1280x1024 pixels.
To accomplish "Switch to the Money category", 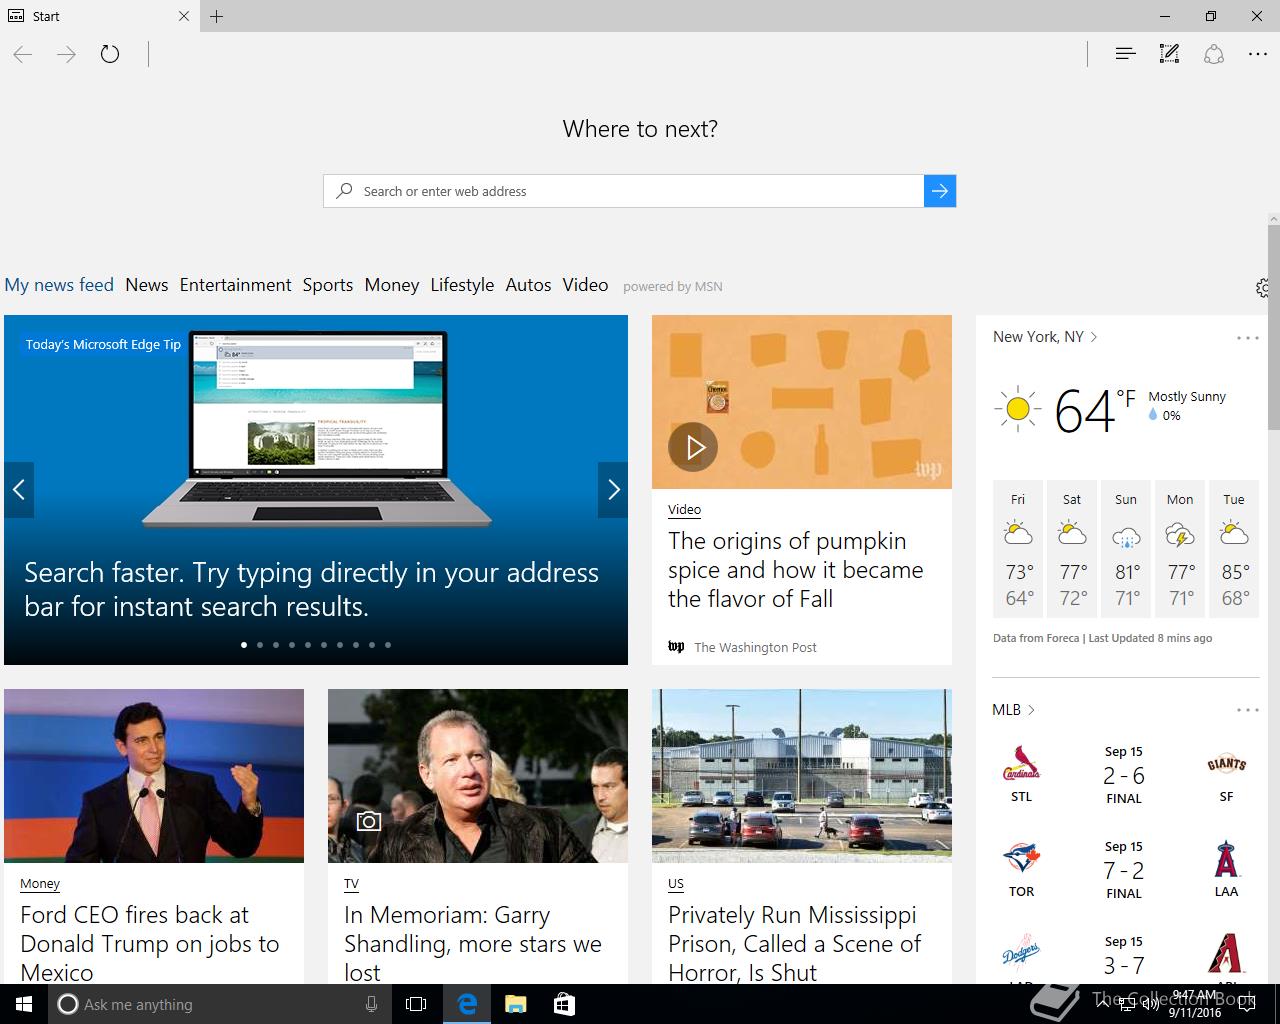I will [392, 285].
